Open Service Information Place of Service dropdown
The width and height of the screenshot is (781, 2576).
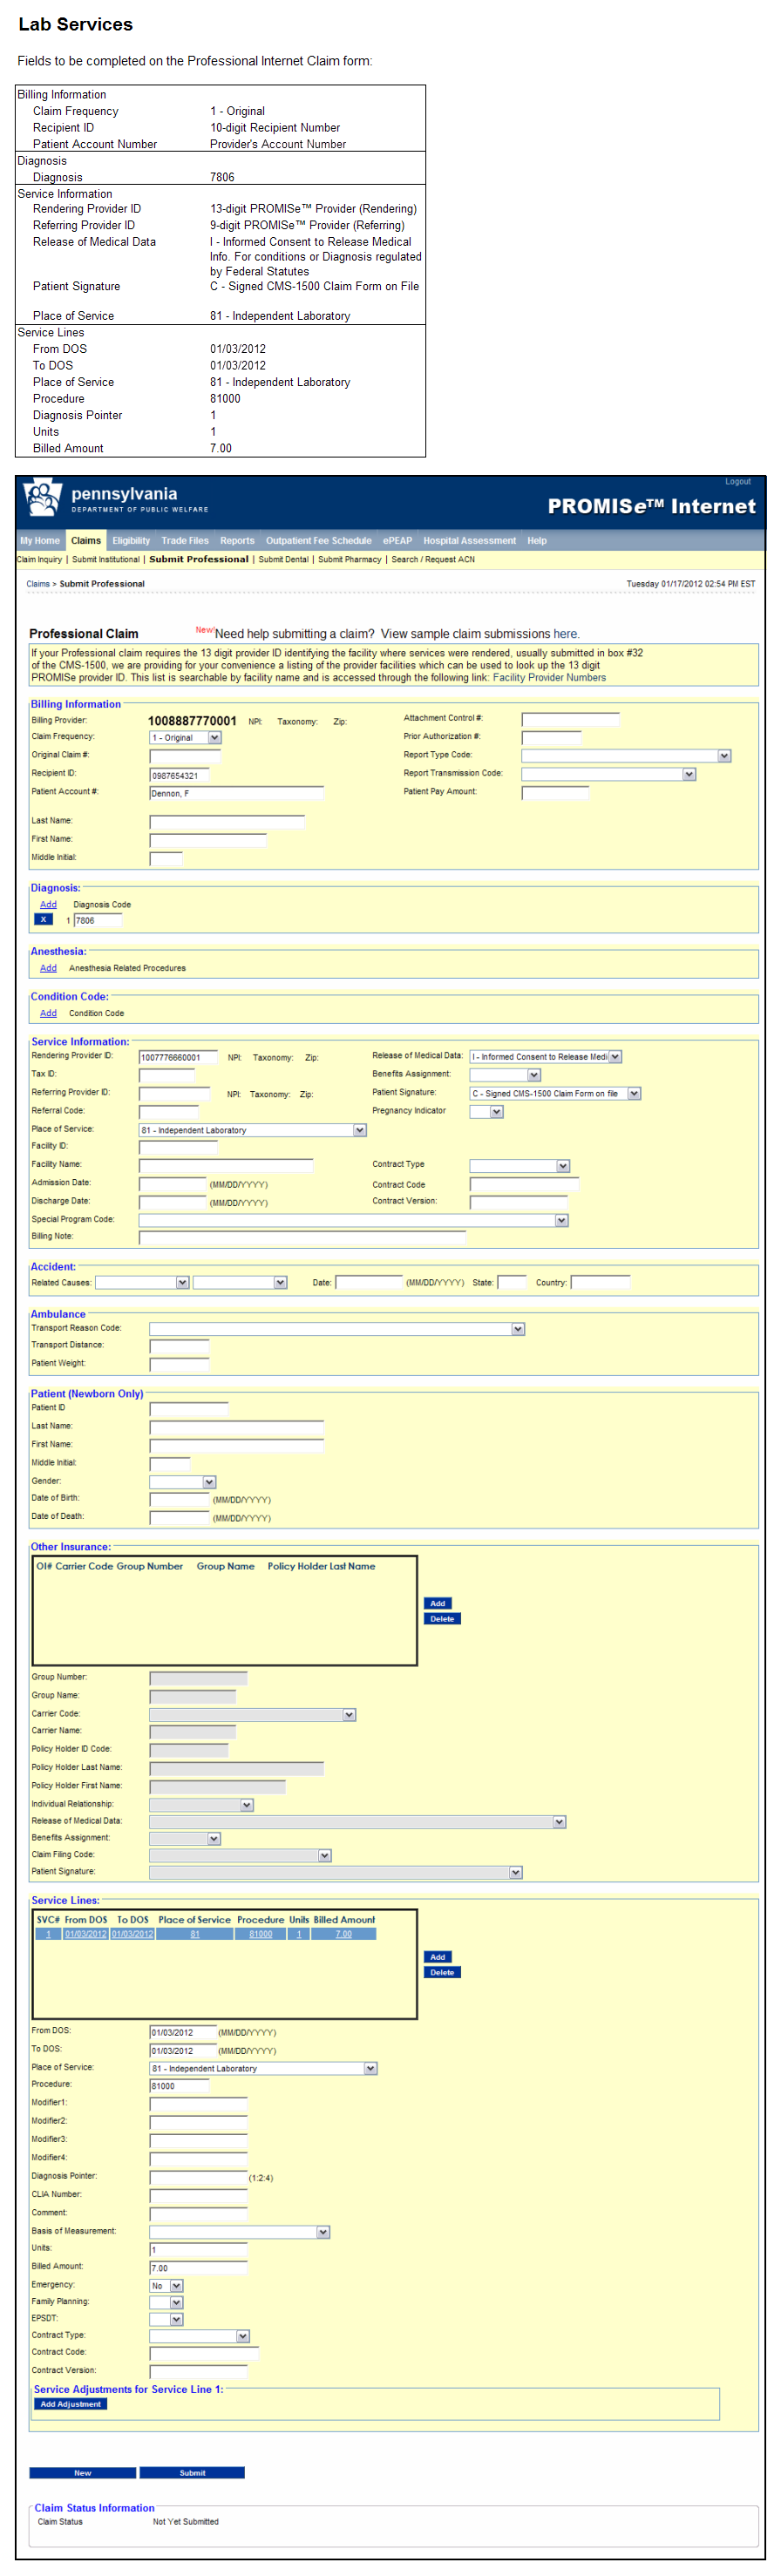(x=360, y=1130)
